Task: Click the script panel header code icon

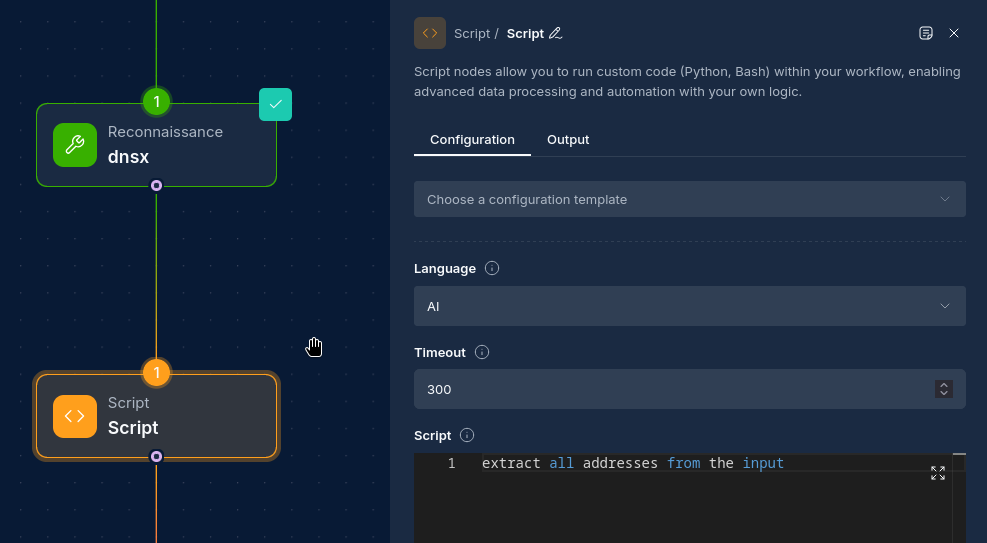Action: [430, 33]
